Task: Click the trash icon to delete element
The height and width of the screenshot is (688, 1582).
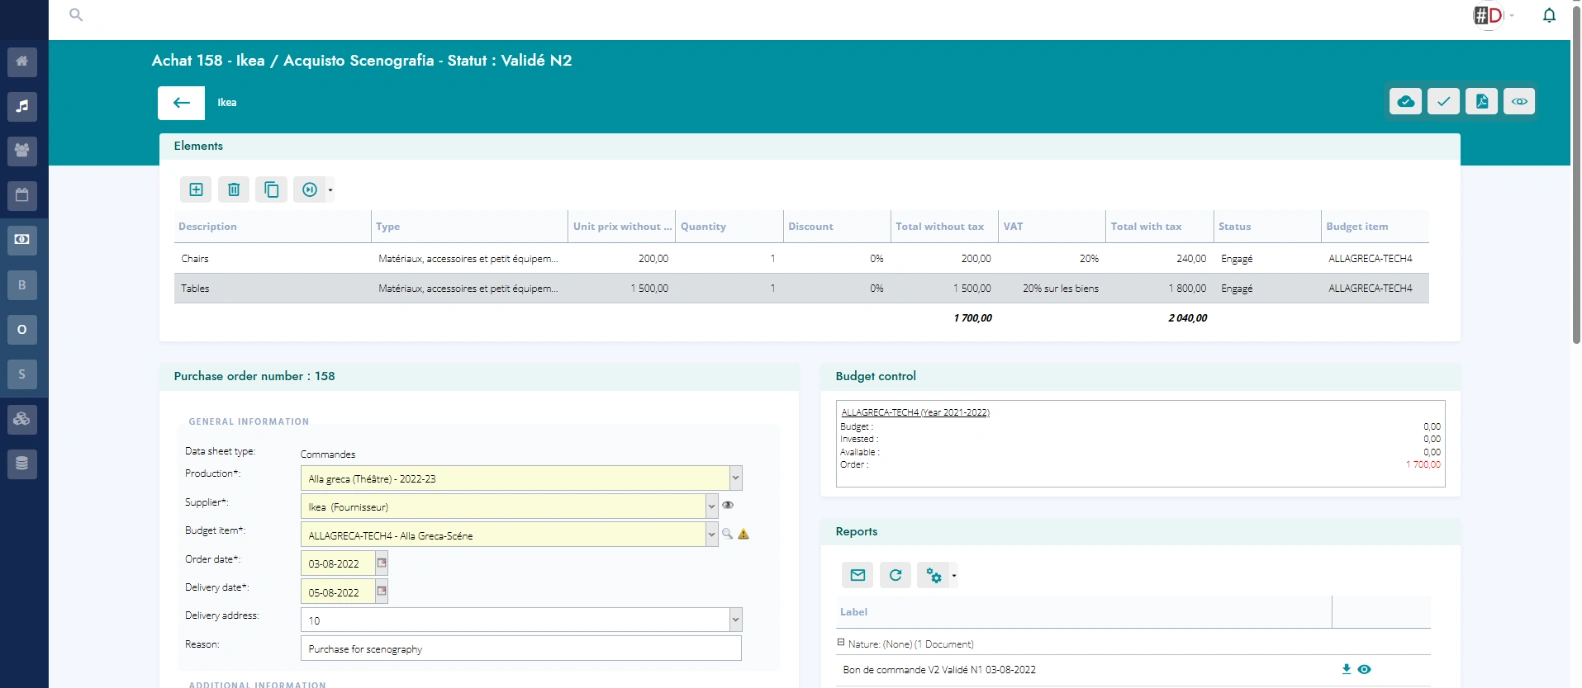Action: pos(233,190)
